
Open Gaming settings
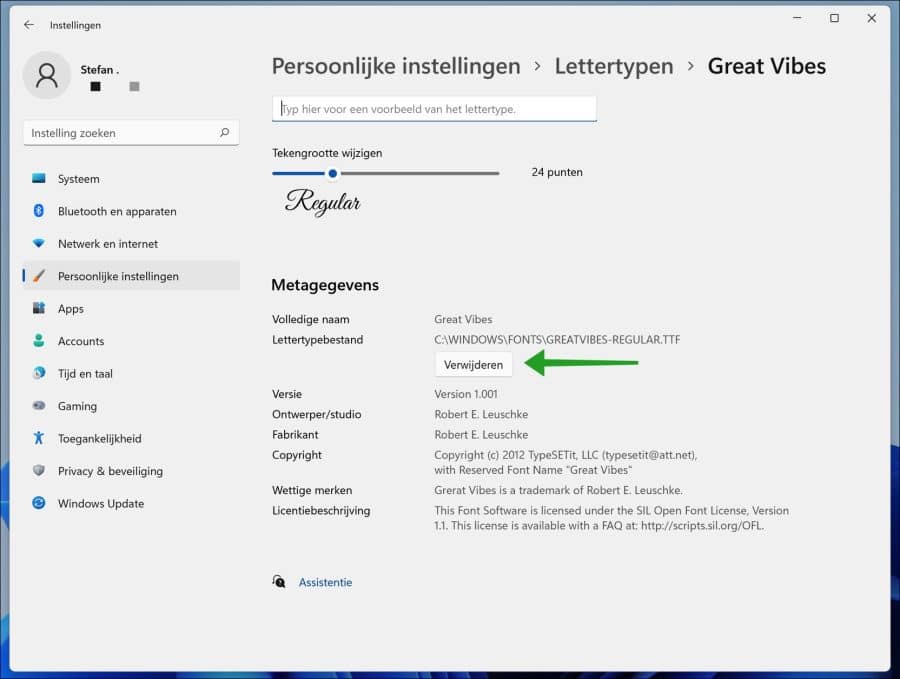pyautogui.click(x=131, y=406)
